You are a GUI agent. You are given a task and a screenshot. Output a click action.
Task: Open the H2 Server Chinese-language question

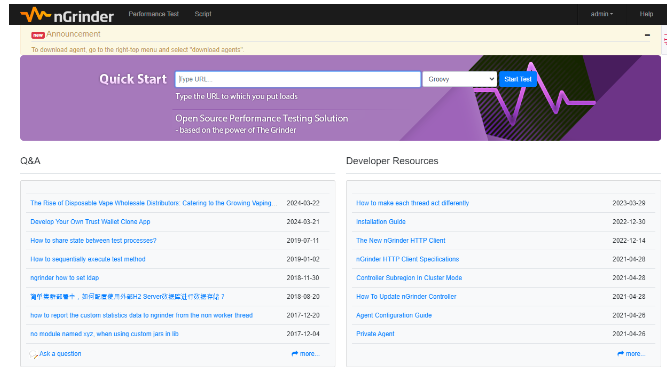(127, 297)
